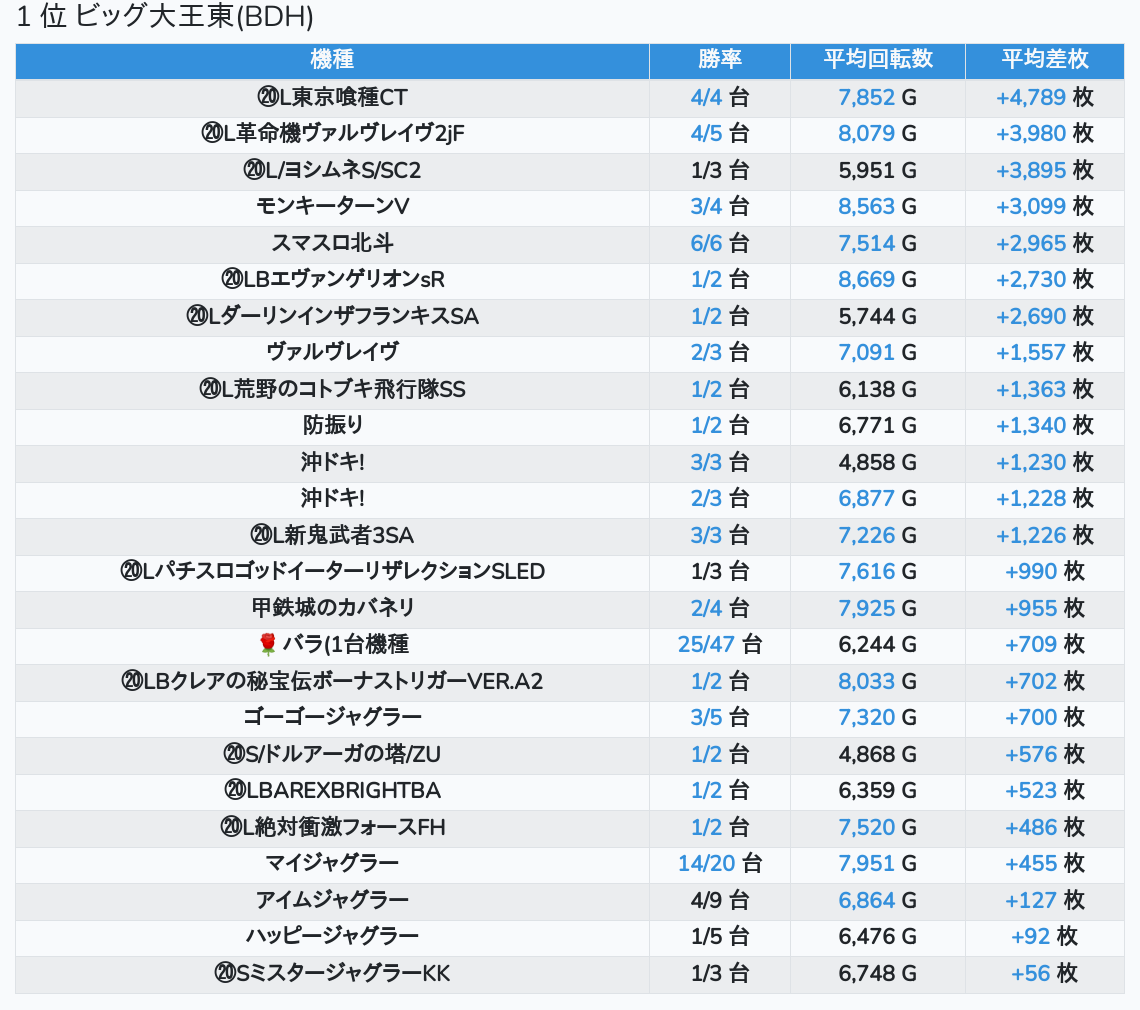Image resolution: width=1140 pixels, height=1010 pixels.
Task: Click the rose icon in the バラ row
Action: coord(267,645)
